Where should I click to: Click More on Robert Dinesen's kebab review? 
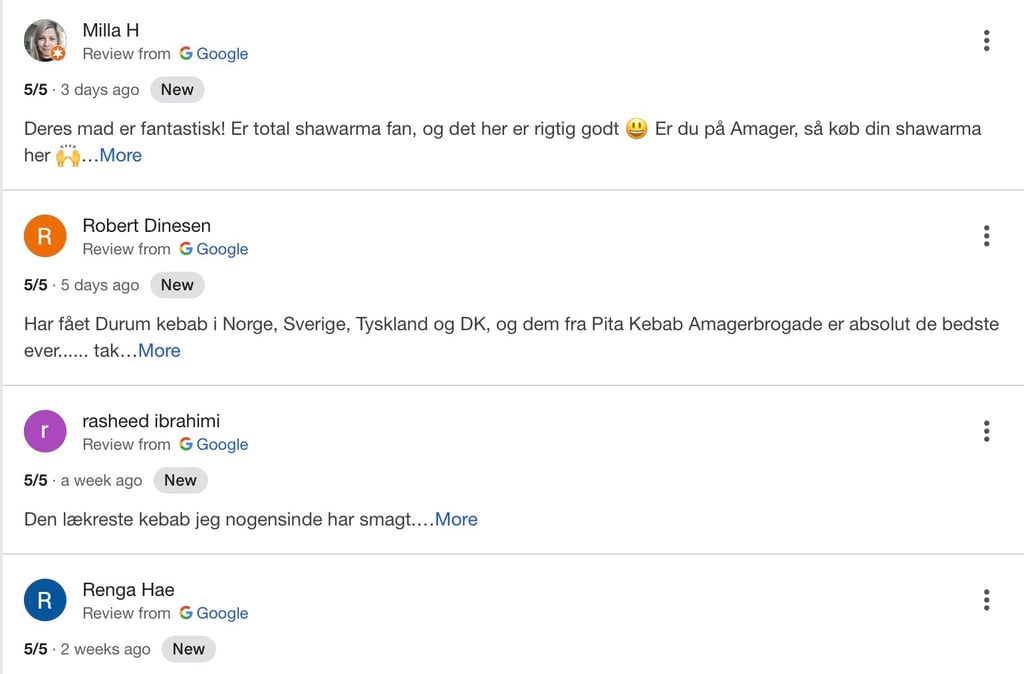pos(158,350)
